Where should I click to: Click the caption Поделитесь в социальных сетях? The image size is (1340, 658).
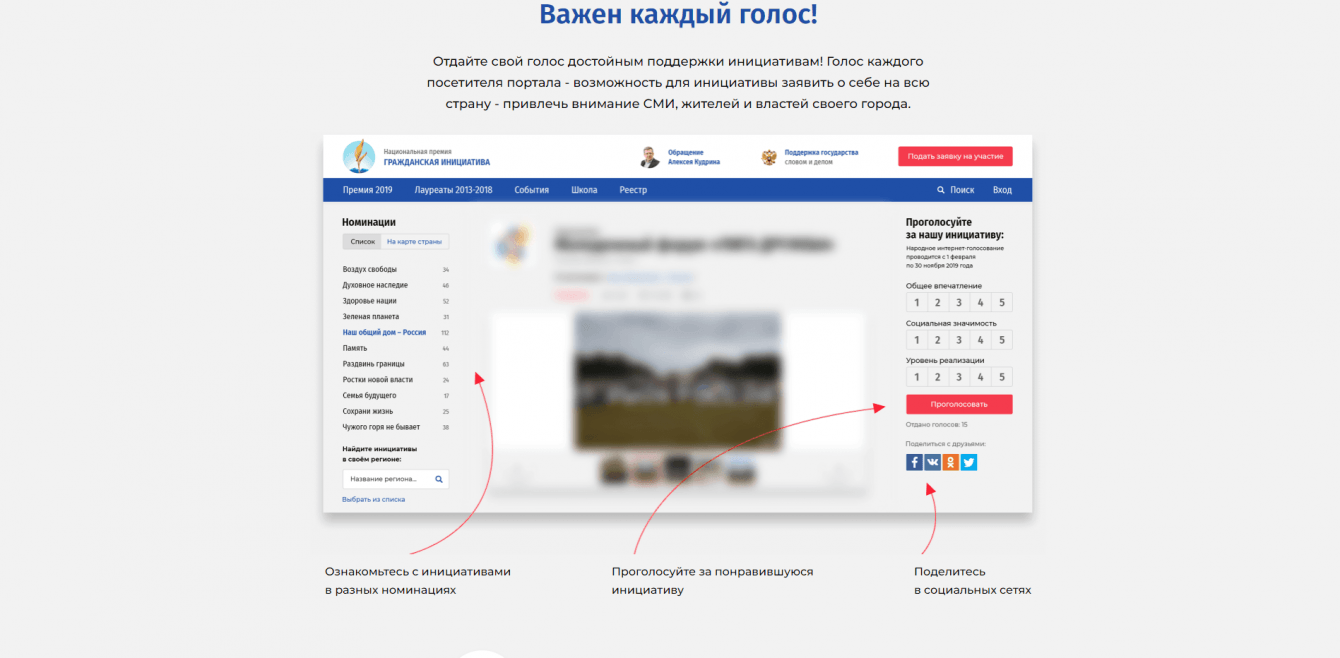tap(972, 581)
